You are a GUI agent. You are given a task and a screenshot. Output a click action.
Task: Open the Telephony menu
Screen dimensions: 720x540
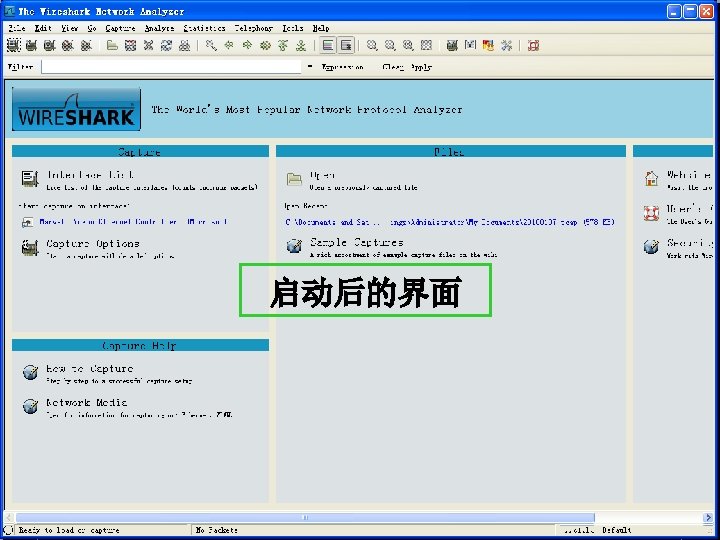(x=254, y=28)
